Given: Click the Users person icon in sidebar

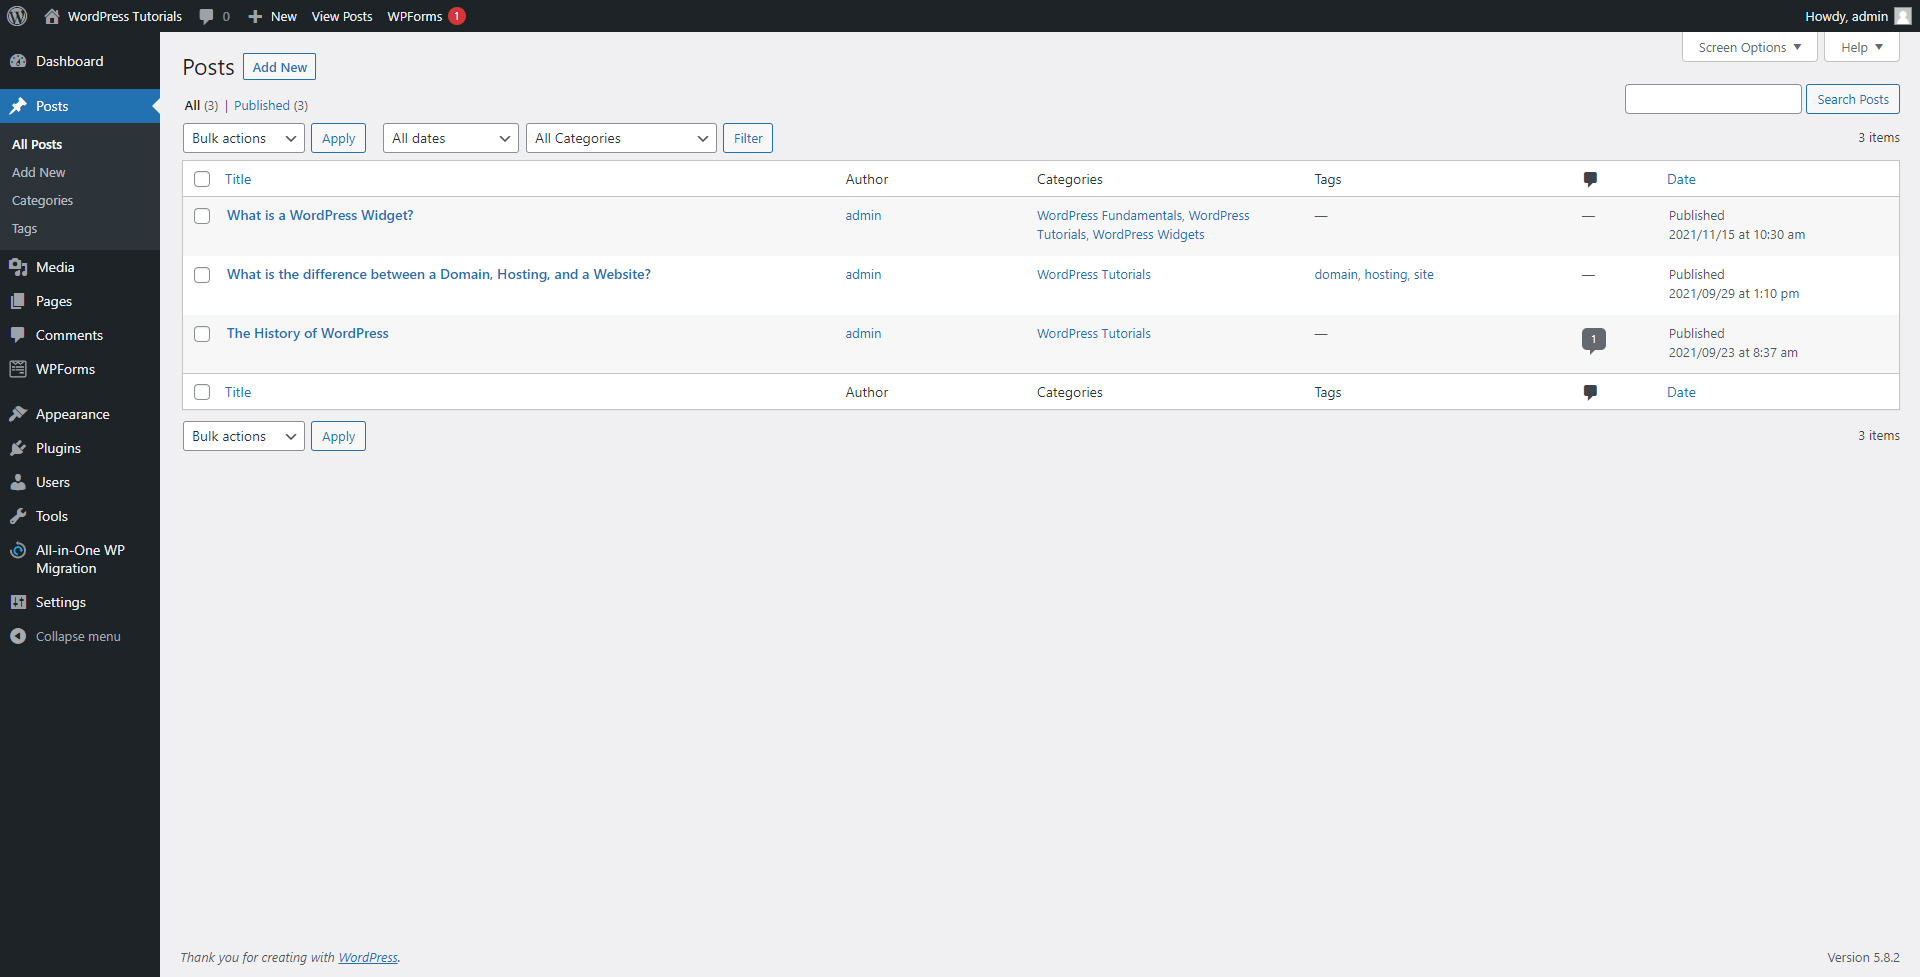Looking at the screenshot, I should click(18, 482).
